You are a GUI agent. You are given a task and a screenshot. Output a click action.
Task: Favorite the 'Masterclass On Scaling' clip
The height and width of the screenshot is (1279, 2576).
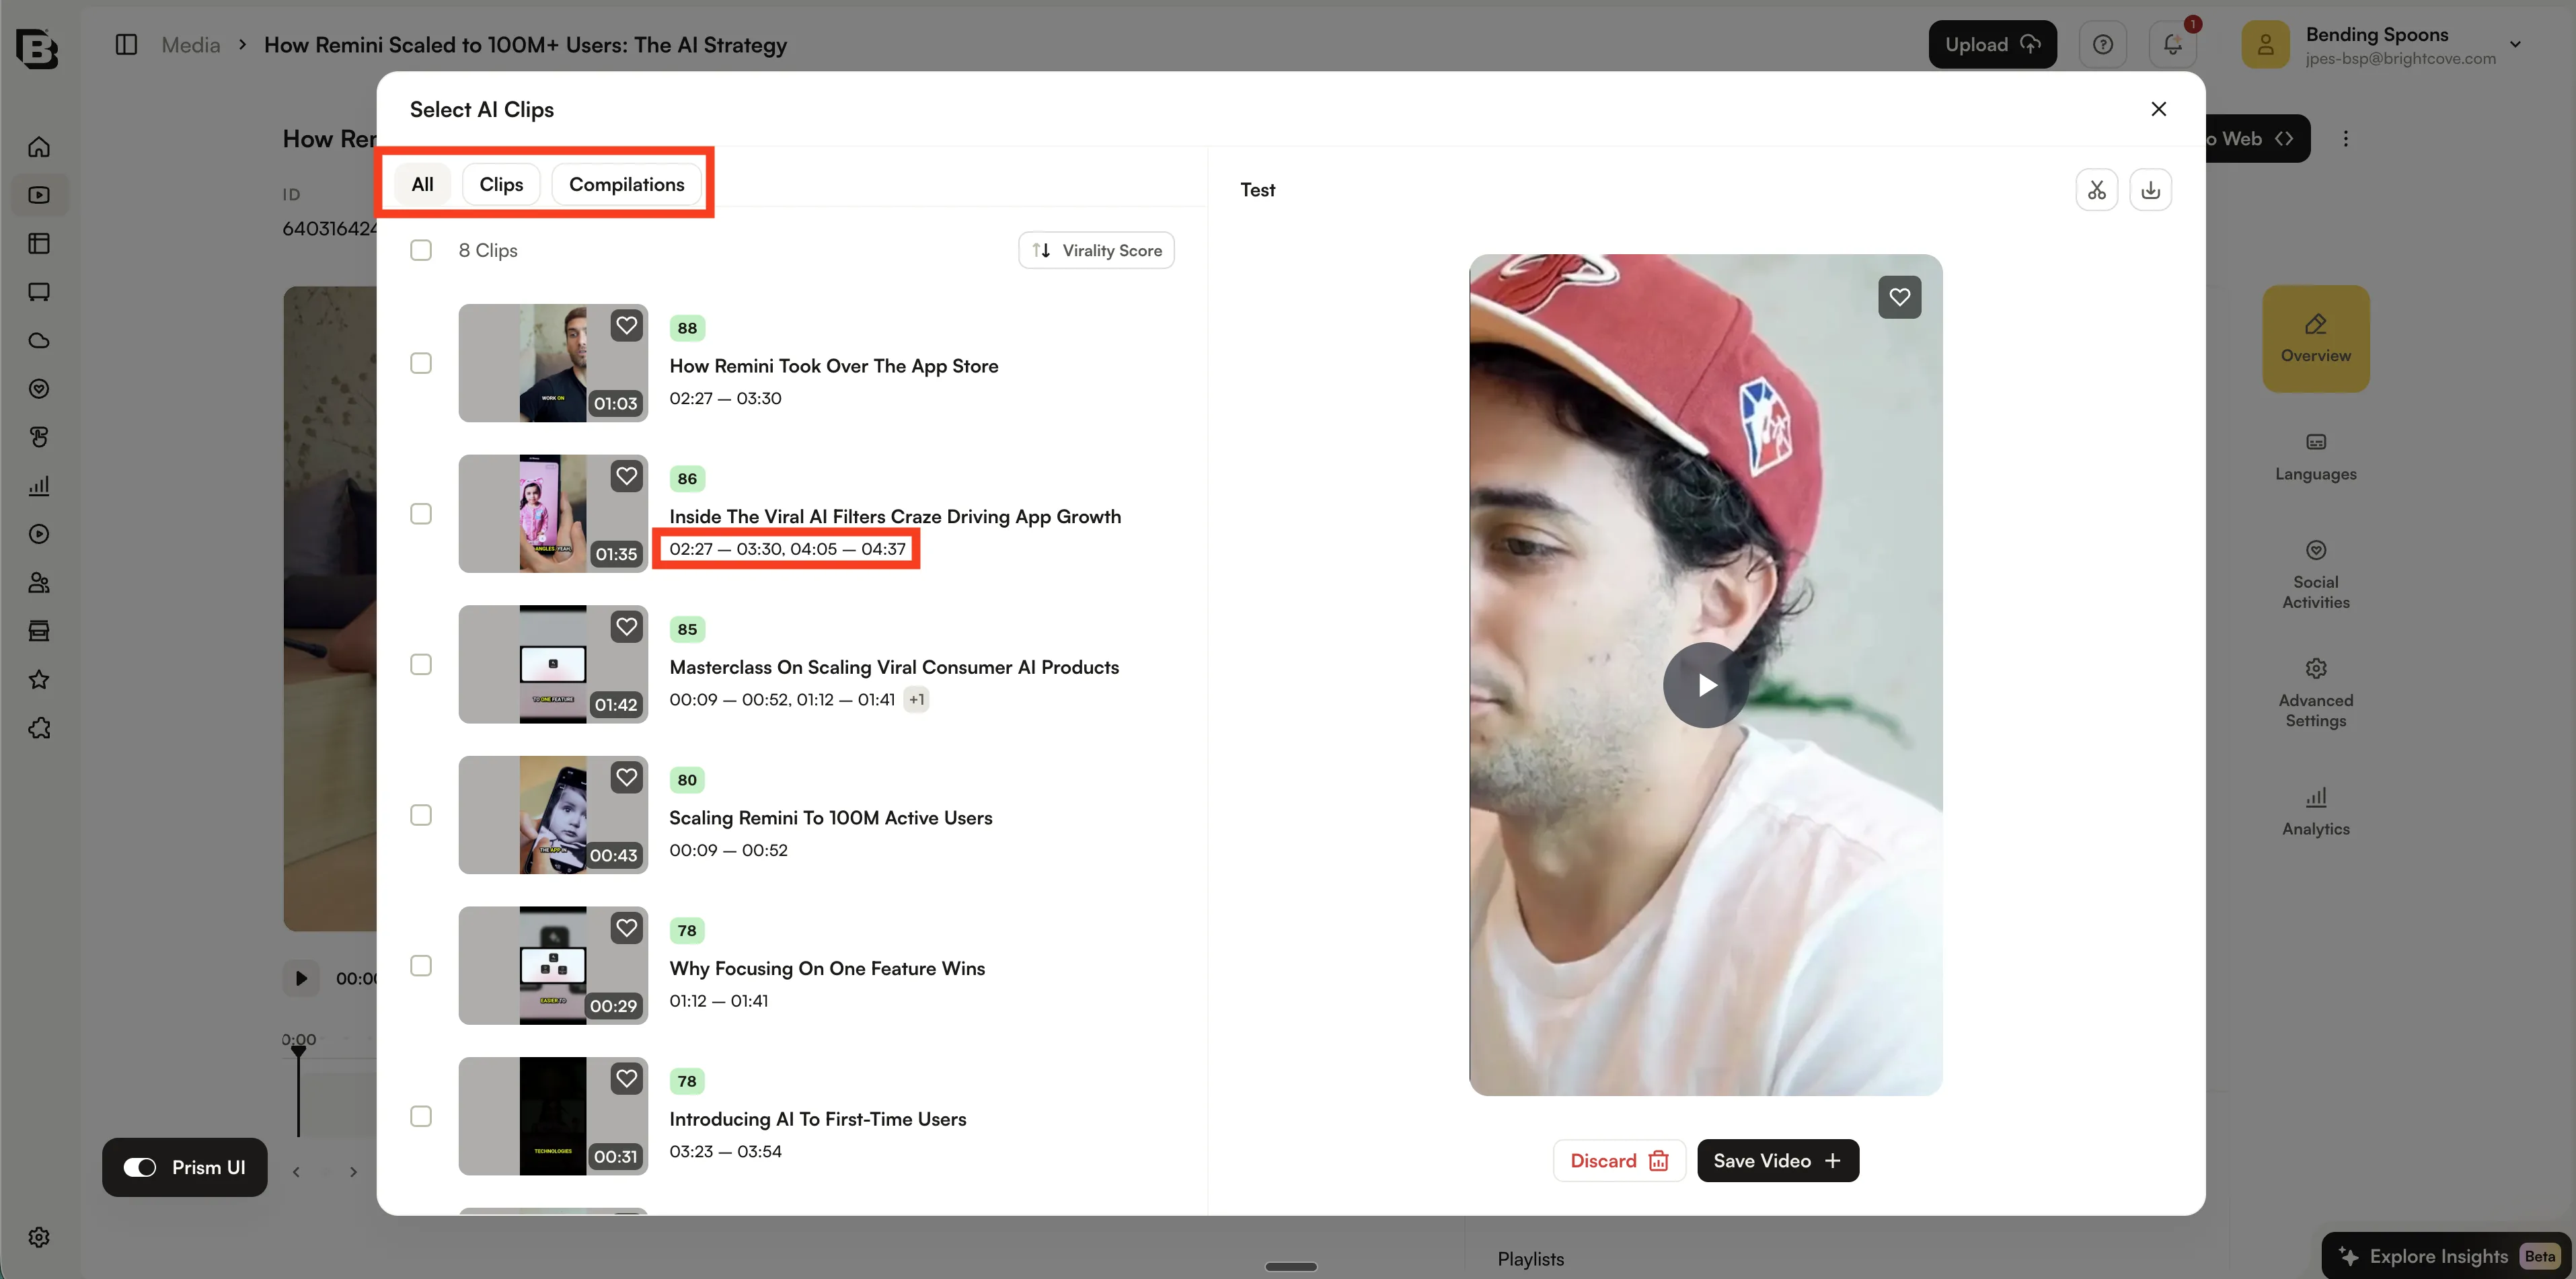click(627, 627)
